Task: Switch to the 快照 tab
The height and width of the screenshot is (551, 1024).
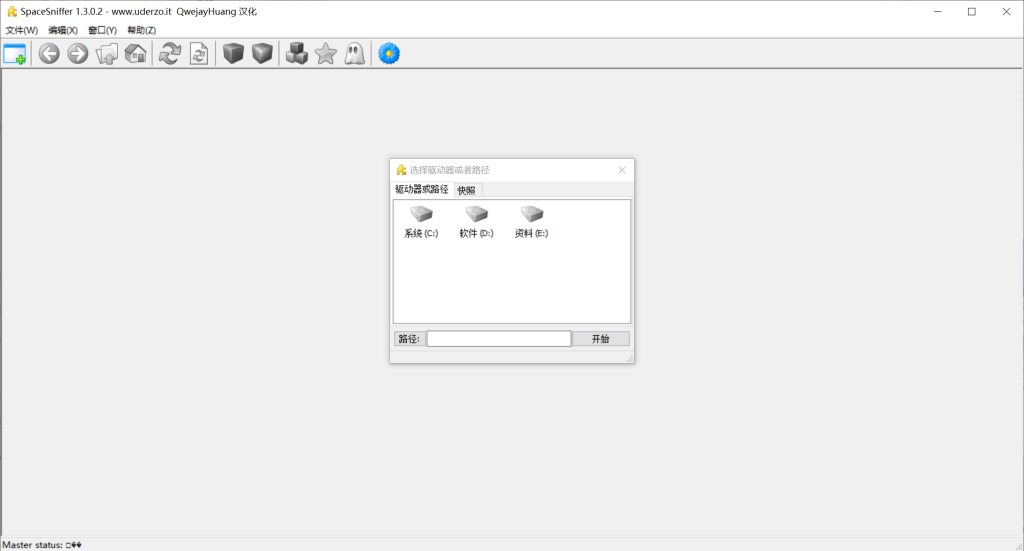Action: click(467, 190)
